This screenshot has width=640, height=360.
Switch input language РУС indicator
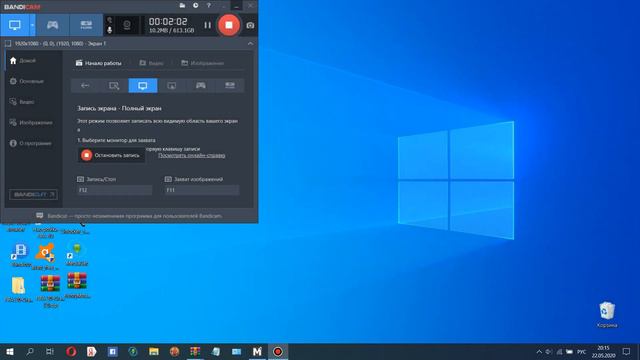coord(582,352)
